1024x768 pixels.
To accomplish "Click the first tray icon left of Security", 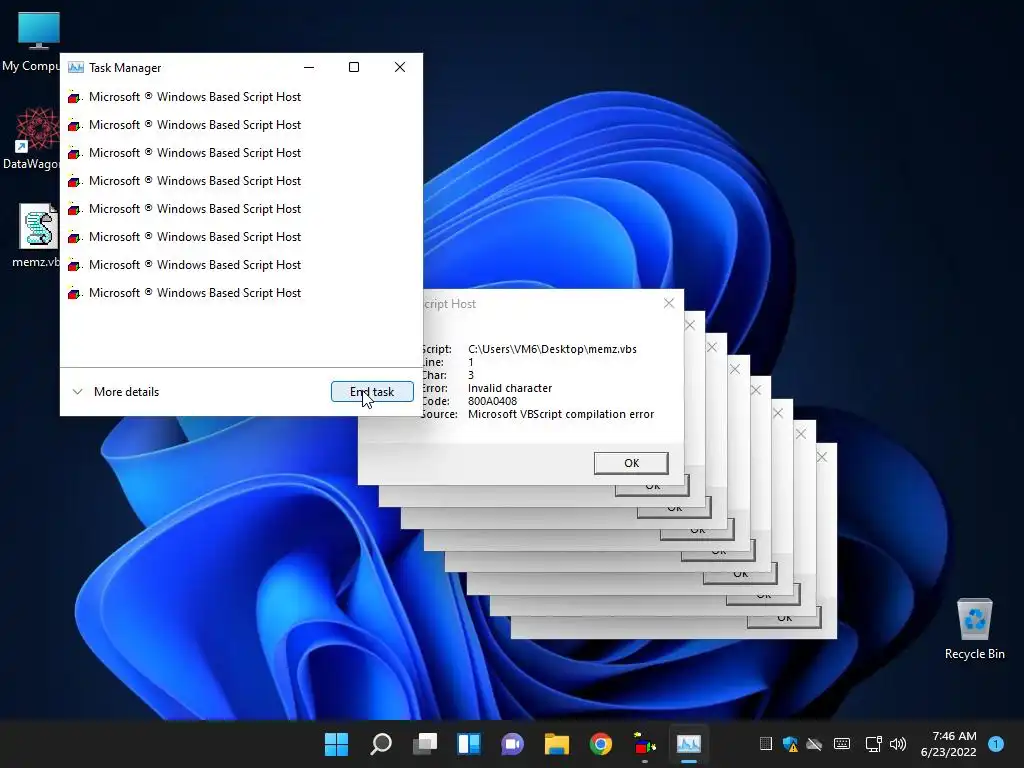I will point(765,744).
